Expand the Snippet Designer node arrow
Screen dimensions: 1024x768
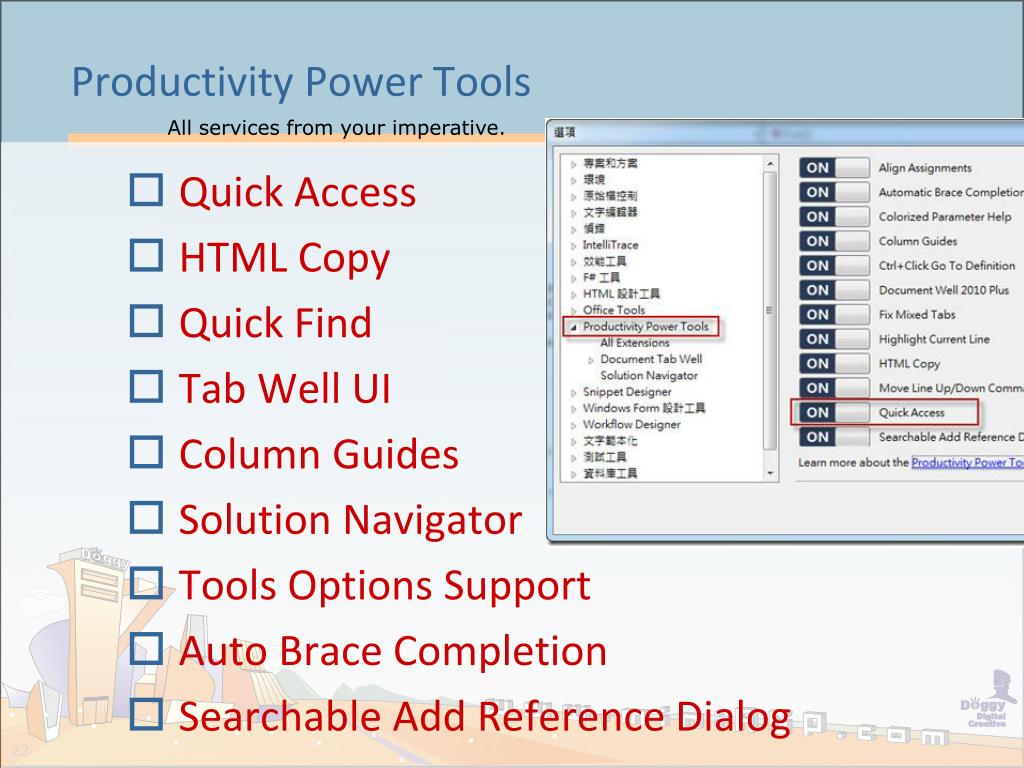573,392
